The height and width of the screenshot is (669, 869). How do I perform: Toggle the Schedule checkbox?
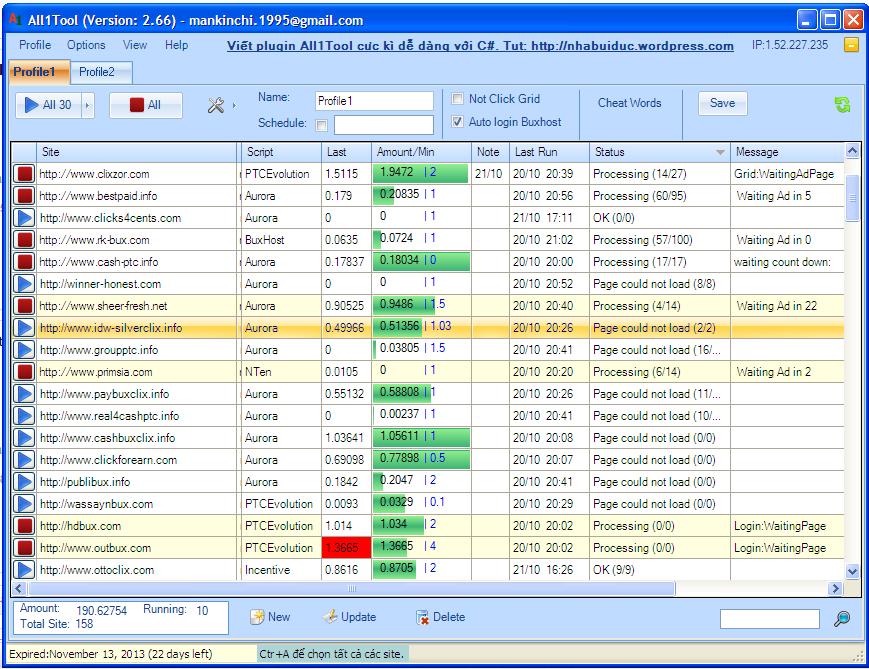click(x=321, y=125)
